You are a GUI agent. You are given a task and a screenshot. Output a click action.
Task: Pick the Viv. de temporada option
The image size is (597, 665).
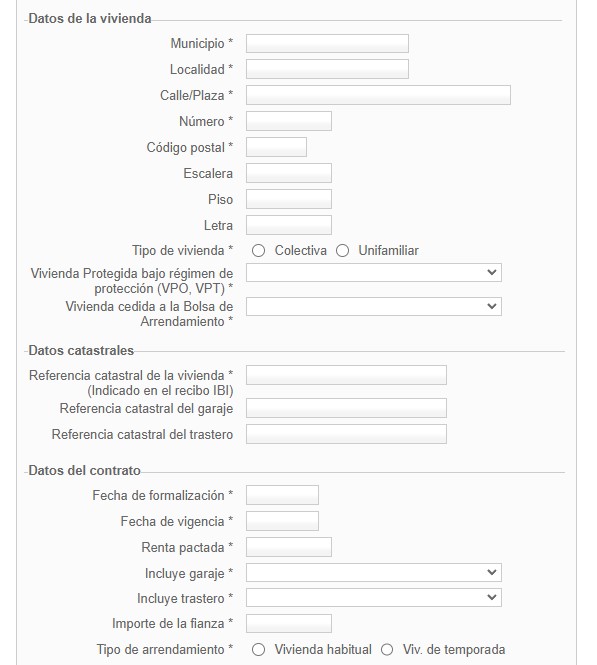tap(387, 650)
